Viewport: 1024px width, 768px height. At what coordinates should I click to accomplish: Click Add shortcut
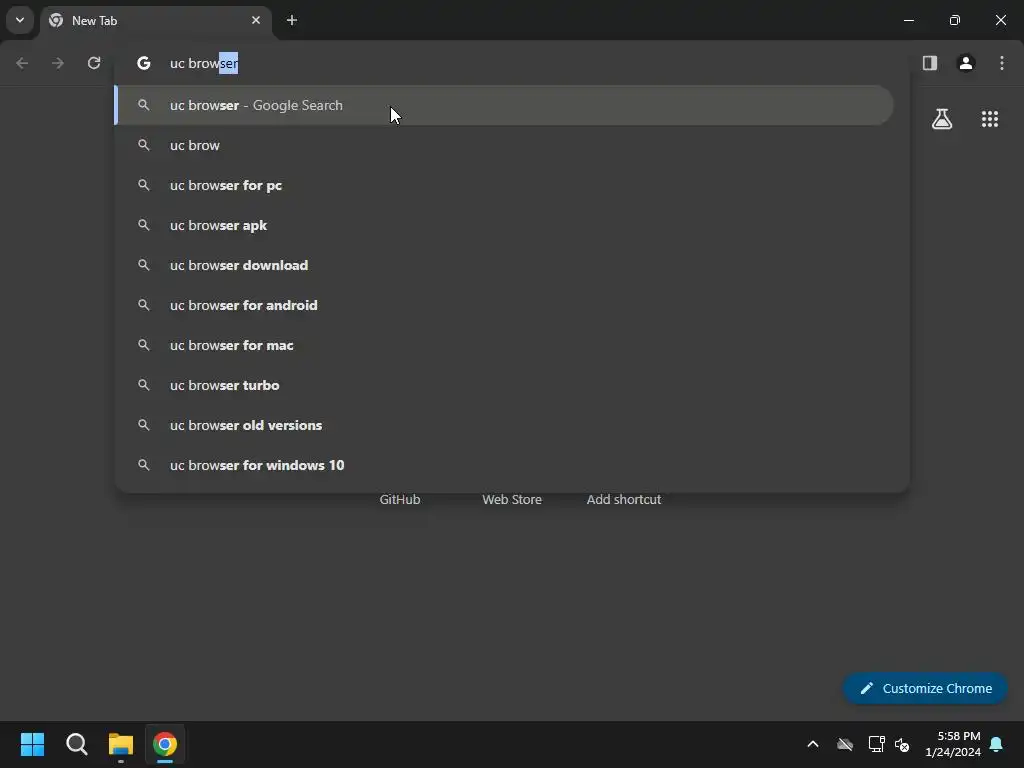pyautogui.click(x=624, y=500)
